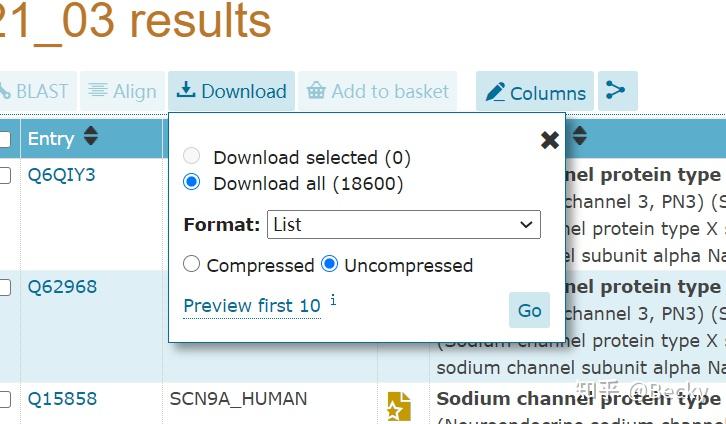Open the Download menu in toolbar
Screen dimensions: 726x424
(231, 92)
